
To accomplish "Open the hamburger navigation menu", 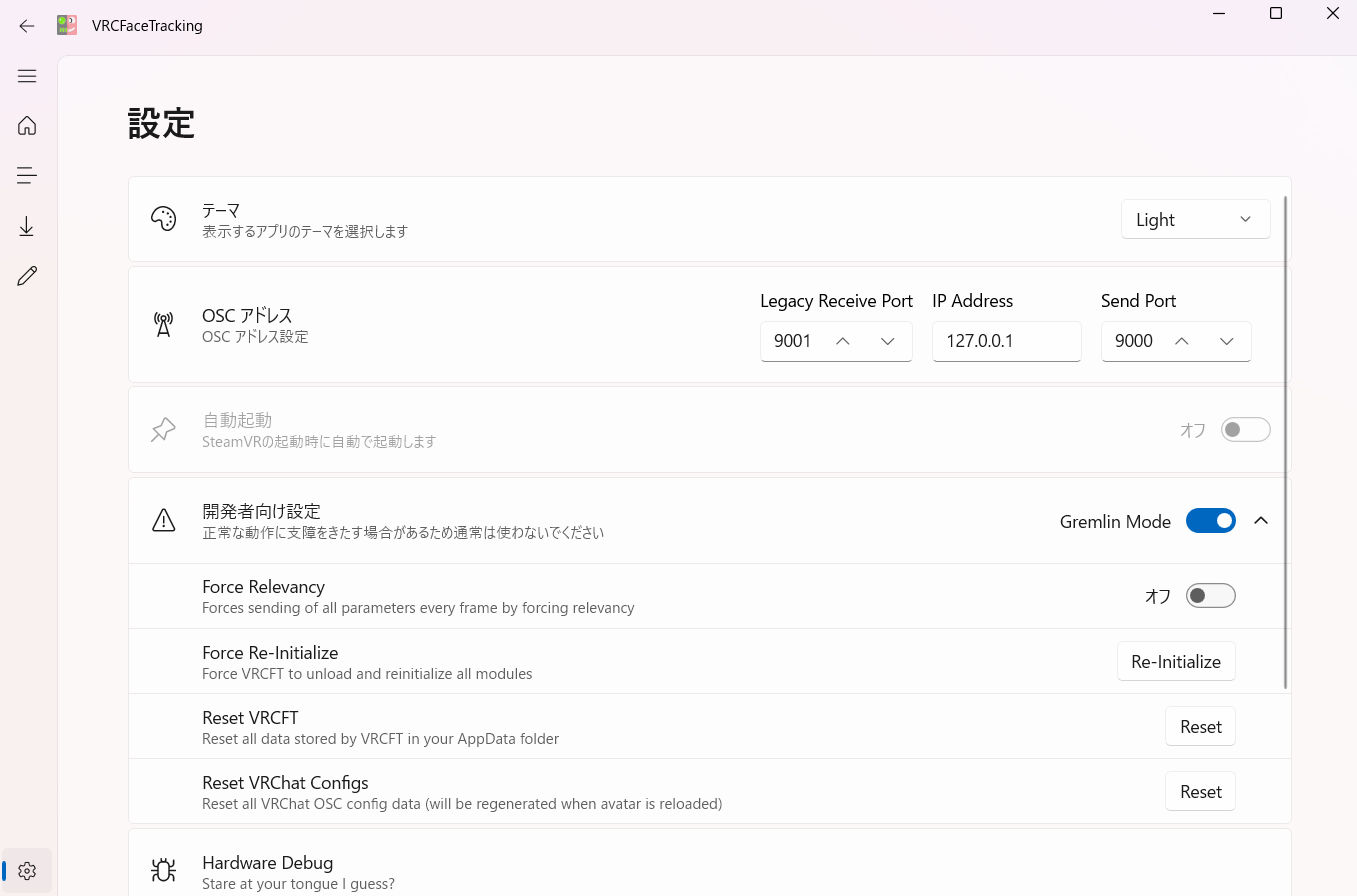I will [27, 76].
